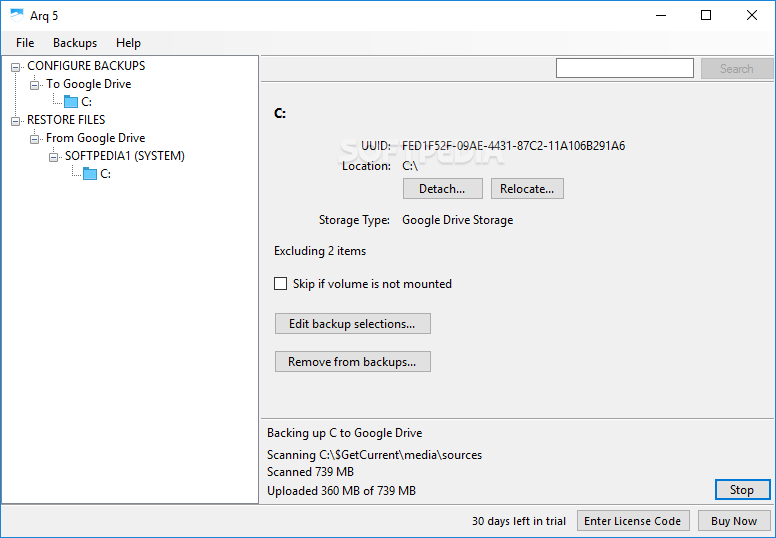The image size is (776, 538).
Task: Click the C: folder icon under SOFTPEDIA1 (SYSTEM)
Action: [x=90, y=174]
